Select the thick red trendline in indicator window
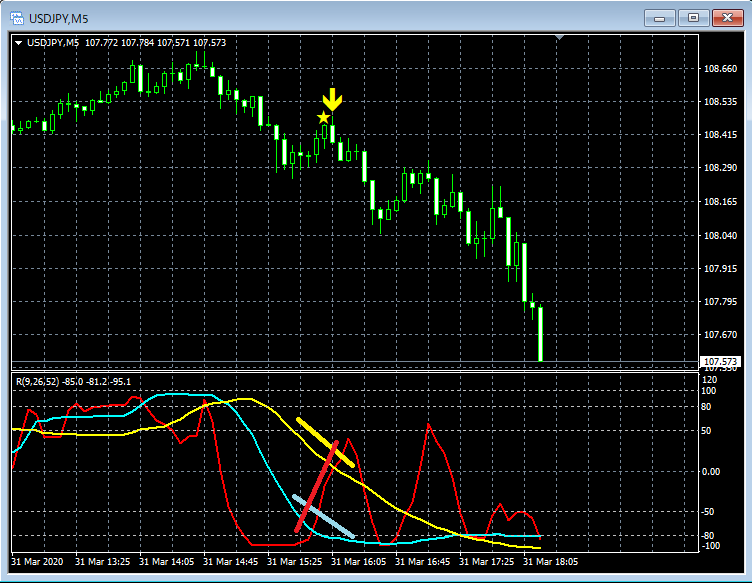This screenshot has height=583, width=752. point(317,486)
